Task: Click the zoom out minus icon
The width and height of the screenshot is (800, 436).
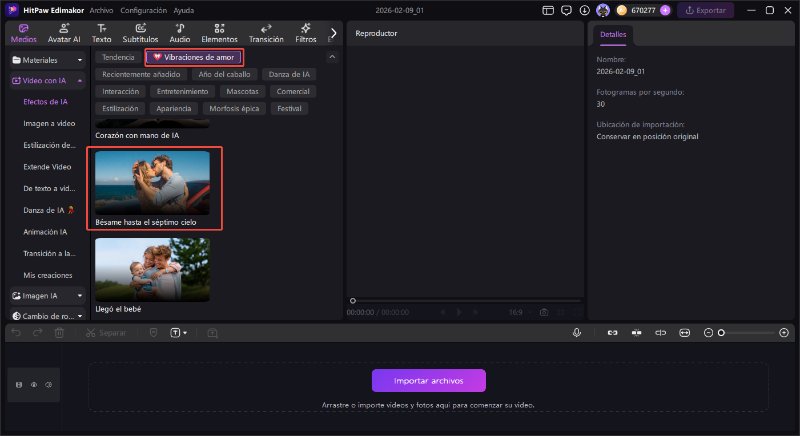Action: click(x=708, y=333)
